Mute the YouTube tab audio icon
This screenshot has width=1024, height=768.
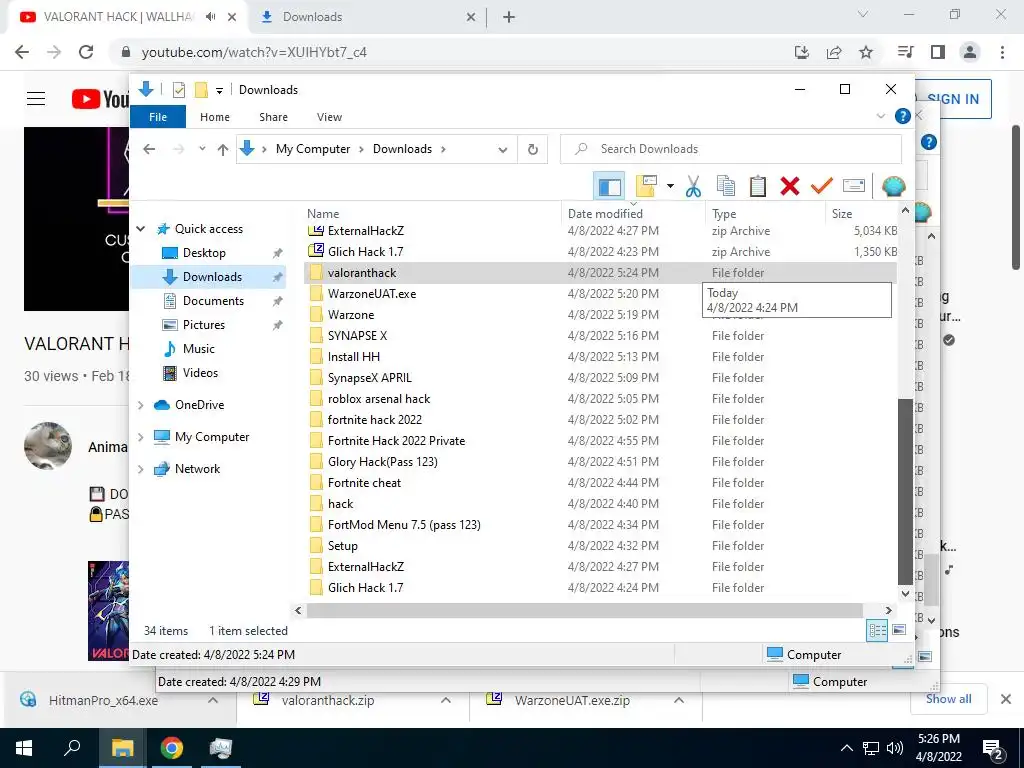pos(210,17)
